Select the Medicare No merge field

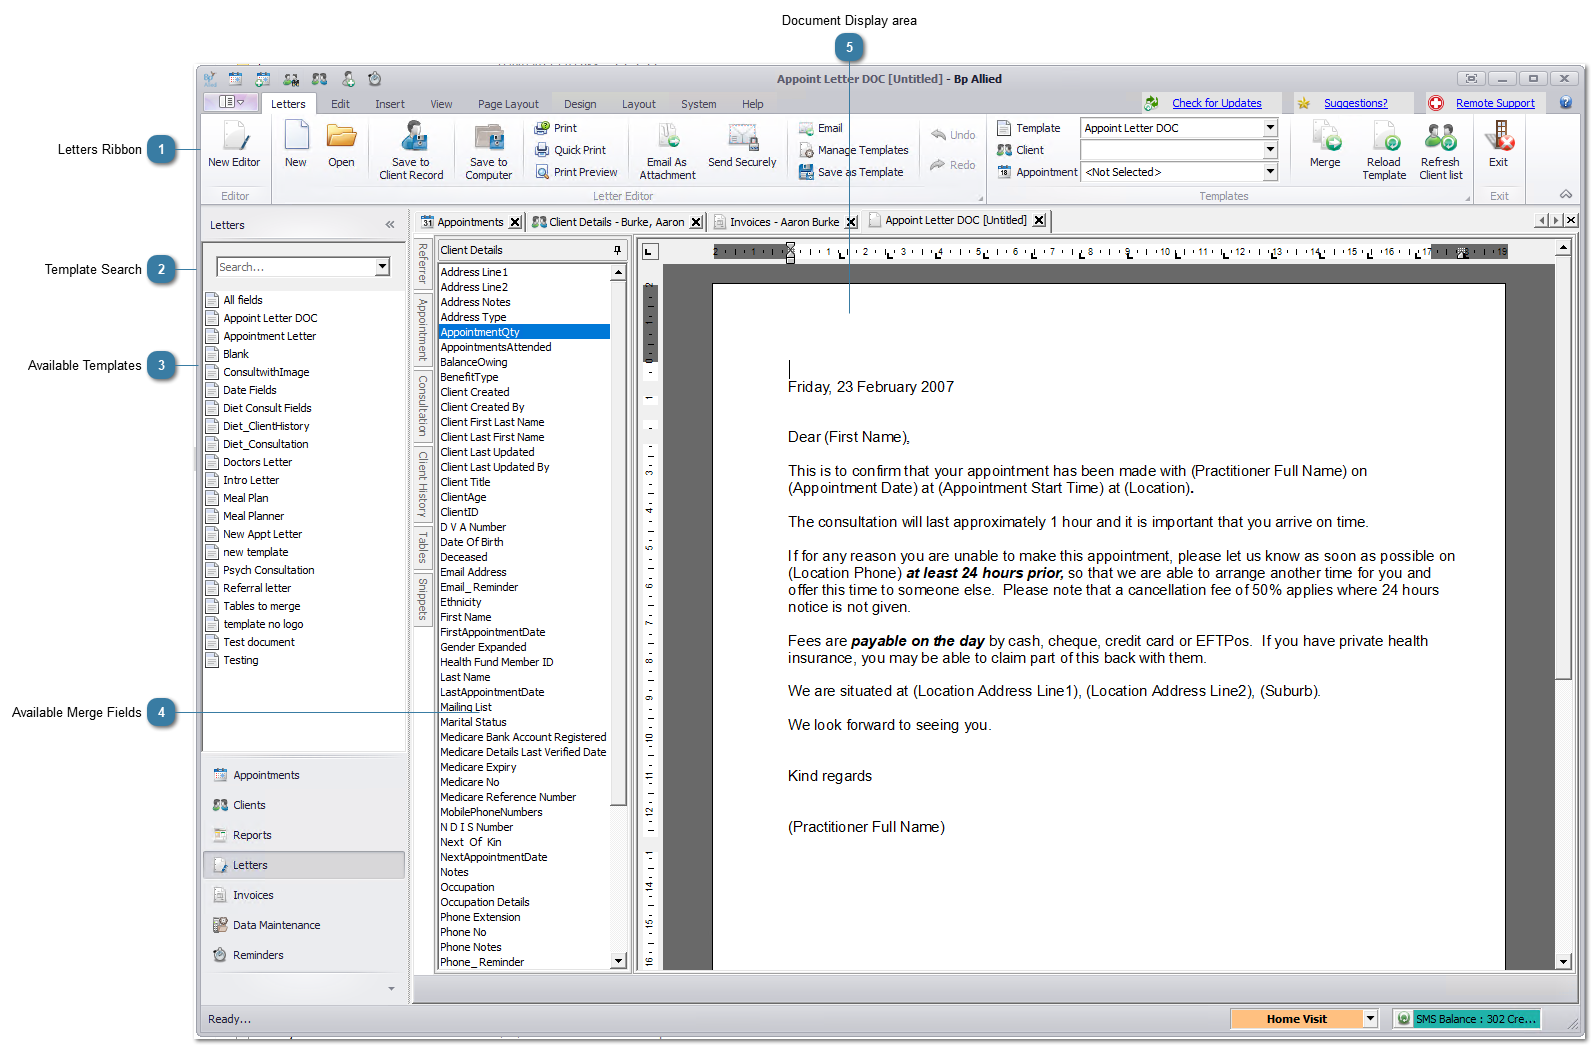click(470, 782)
